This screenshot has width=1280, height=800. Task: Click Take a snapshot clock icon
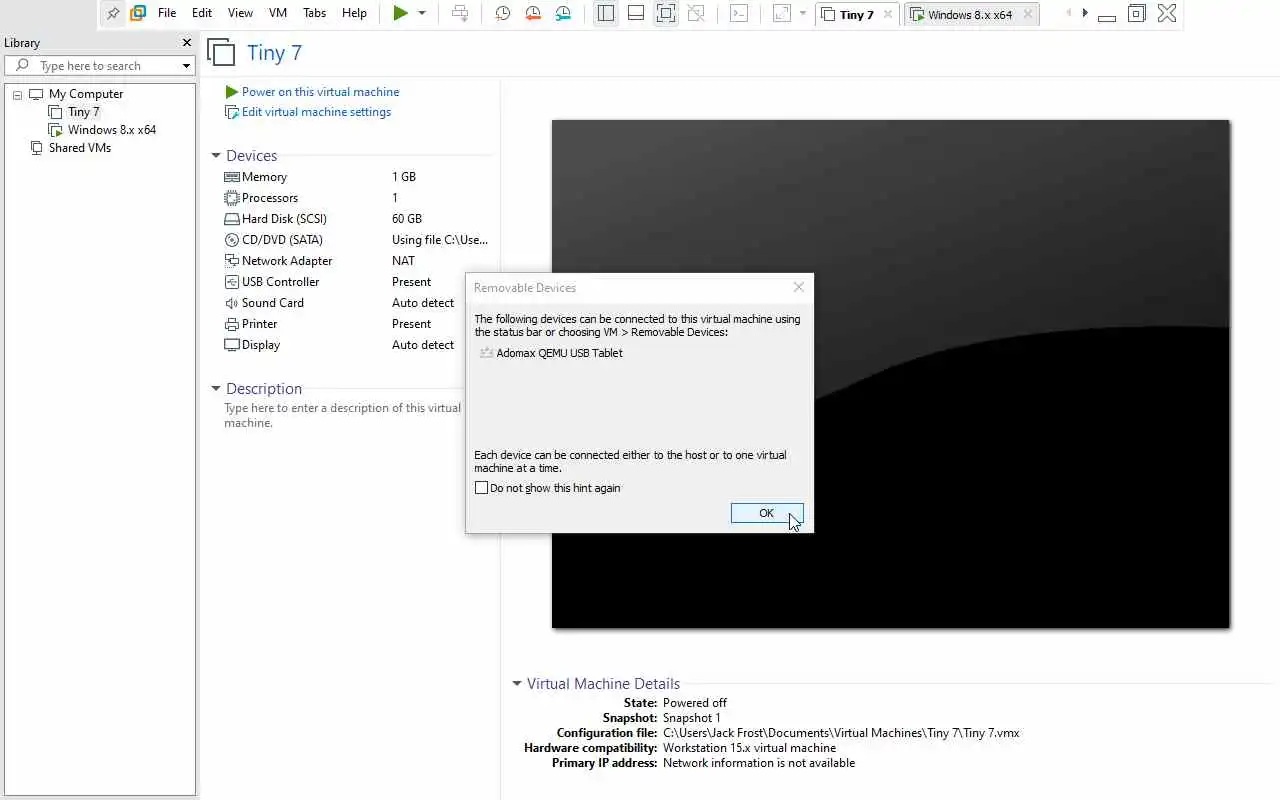503,13
